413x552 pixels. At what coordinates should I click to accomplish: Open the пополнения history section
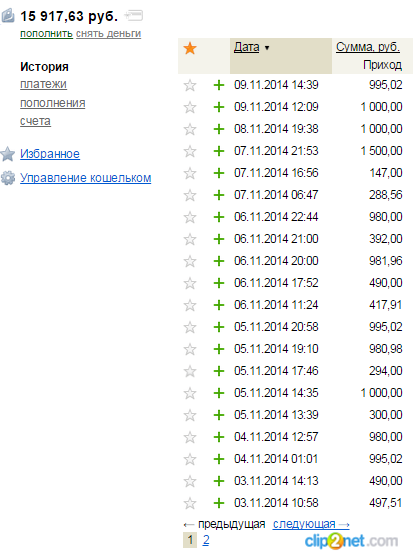tap(52, 103)
